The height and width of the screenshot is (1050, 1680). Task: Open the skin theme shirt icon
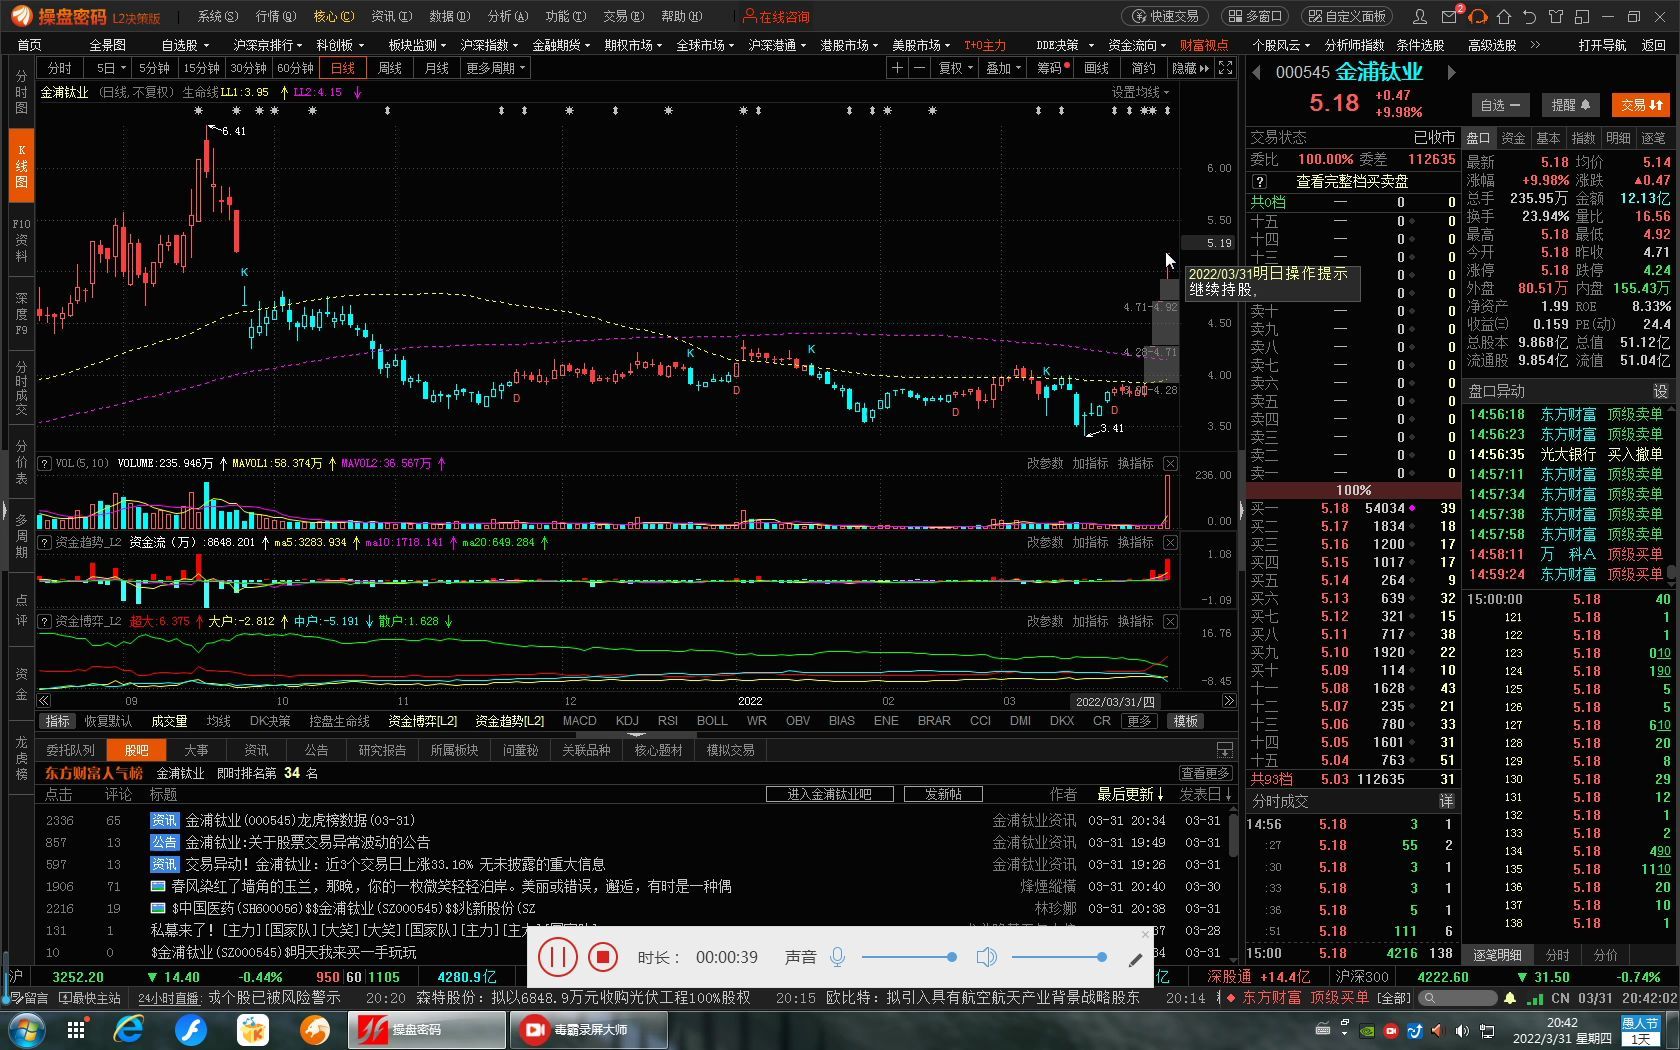pos(1555,16)
